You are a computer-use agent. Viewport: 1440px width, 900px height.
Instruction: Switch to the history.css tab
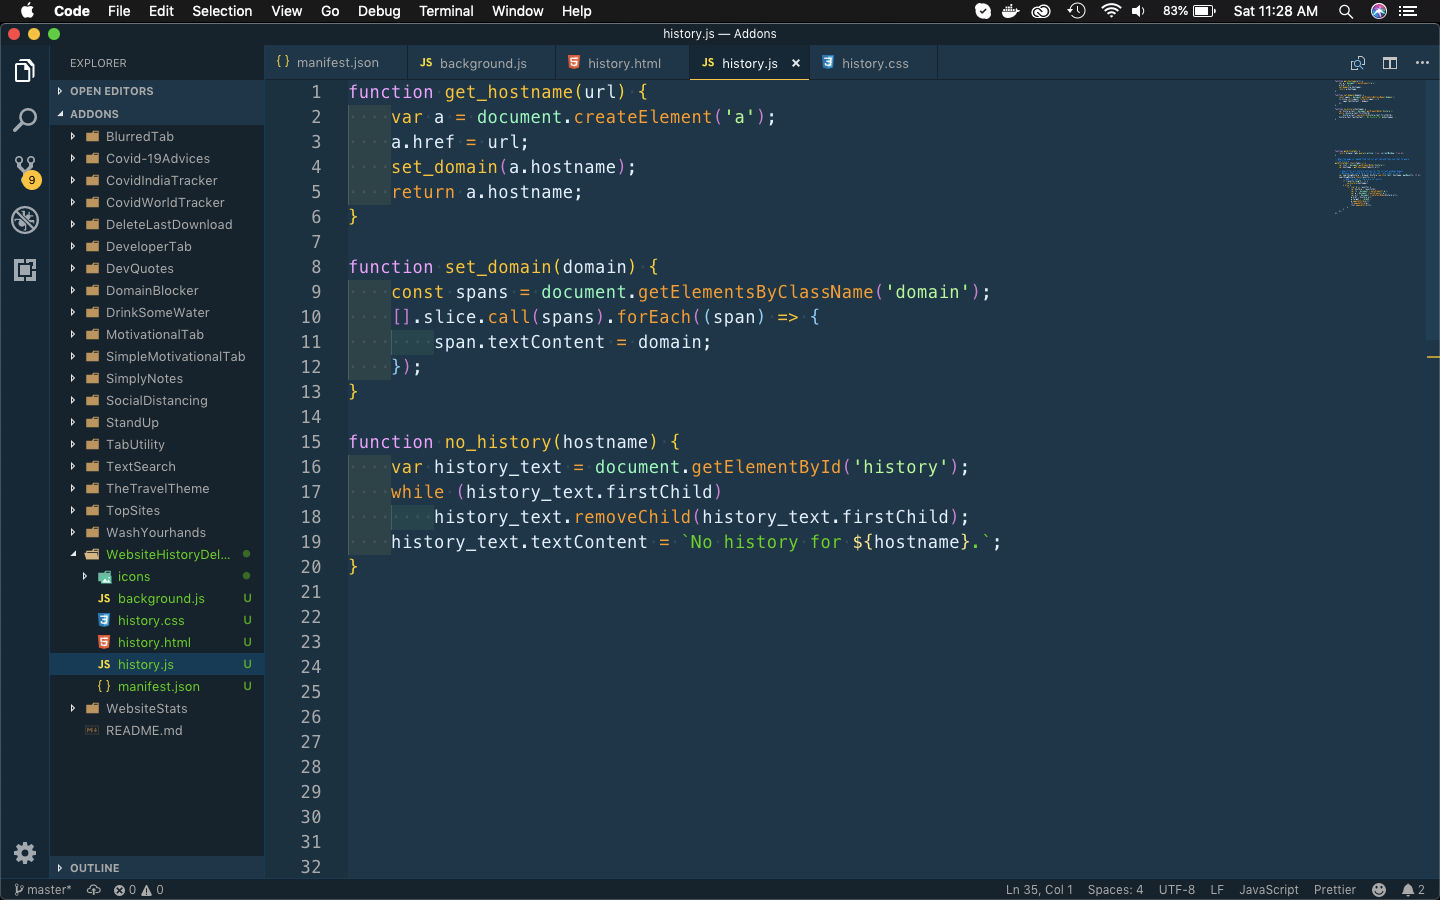[874, 63]
